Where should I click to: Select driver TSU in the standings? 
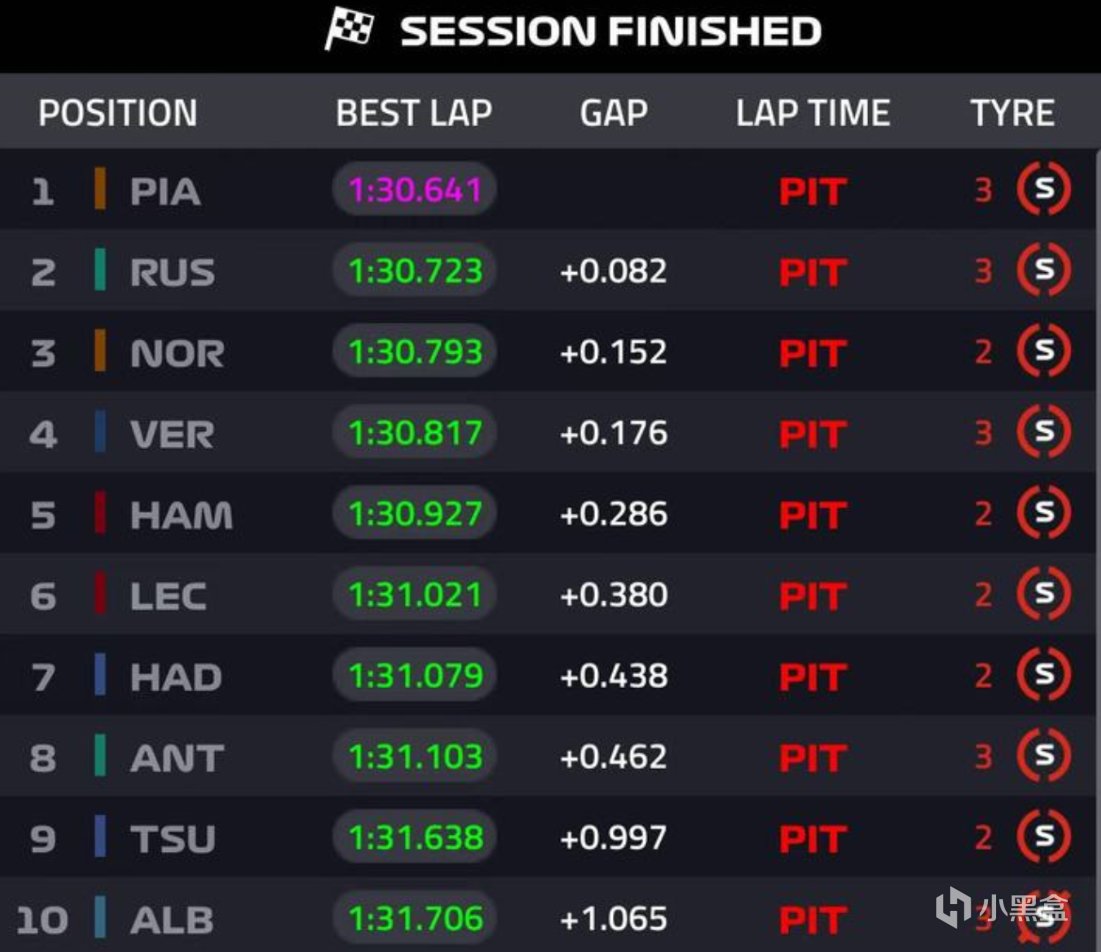tap(172, 839)
